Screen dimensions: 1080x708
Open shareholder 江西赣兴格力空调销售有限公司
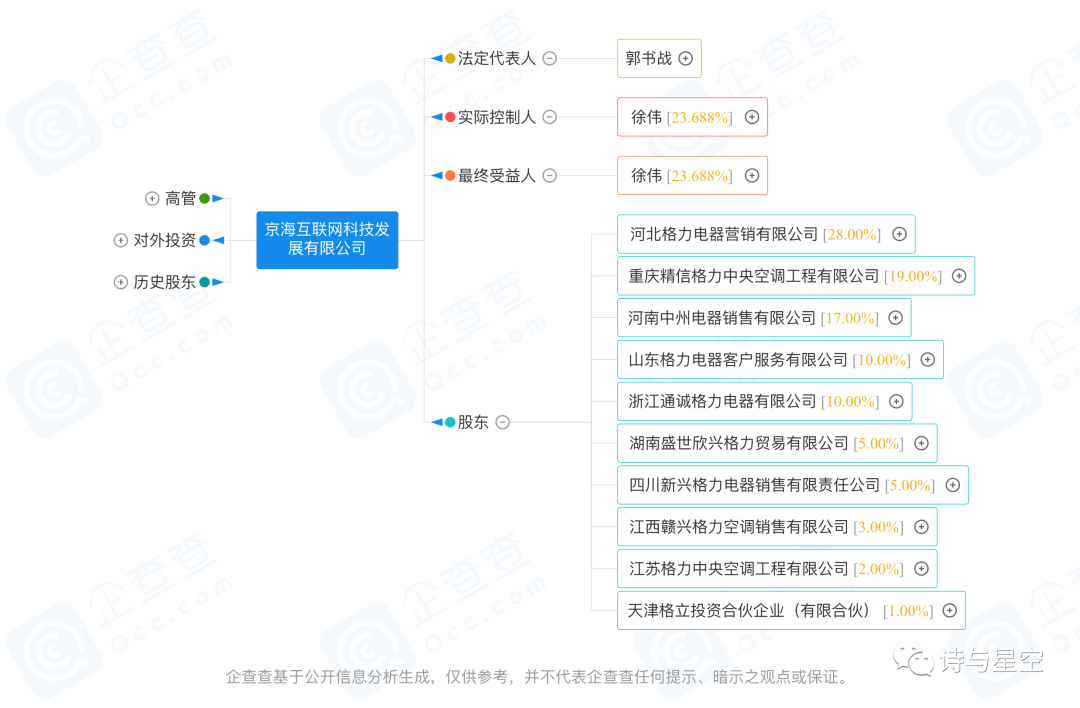click(x=777, y=527)
